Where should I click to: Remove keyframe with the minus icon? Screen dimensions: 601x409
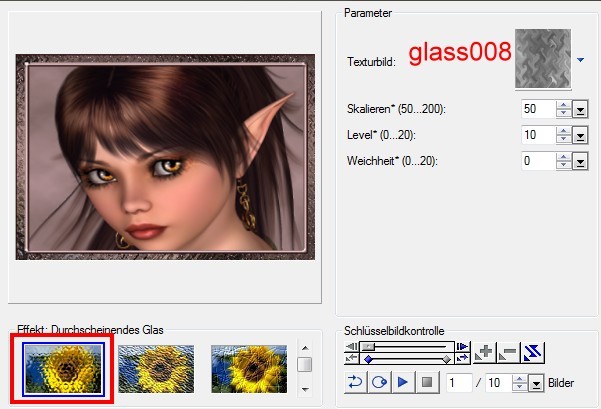[x=508, y=352]
